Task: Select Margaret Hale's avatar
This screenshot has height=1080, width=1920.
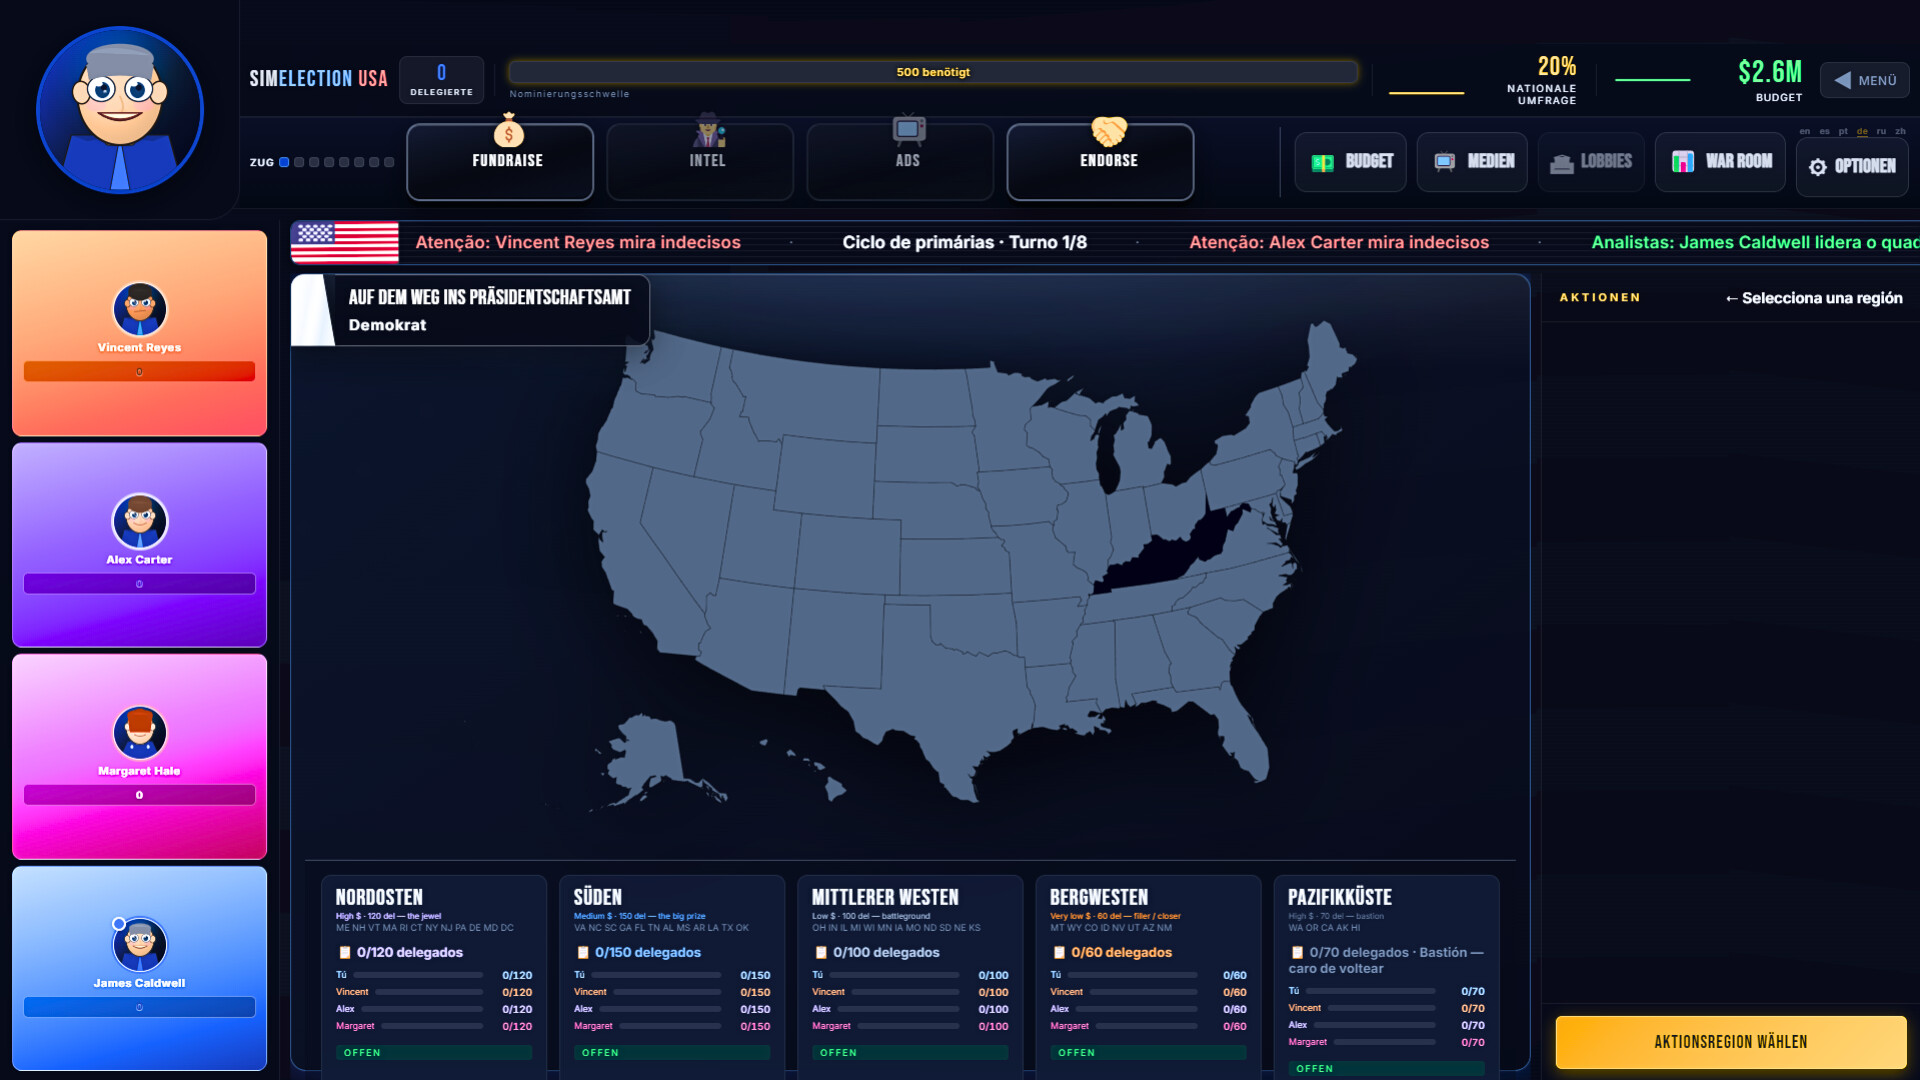Action: (140, 733)
